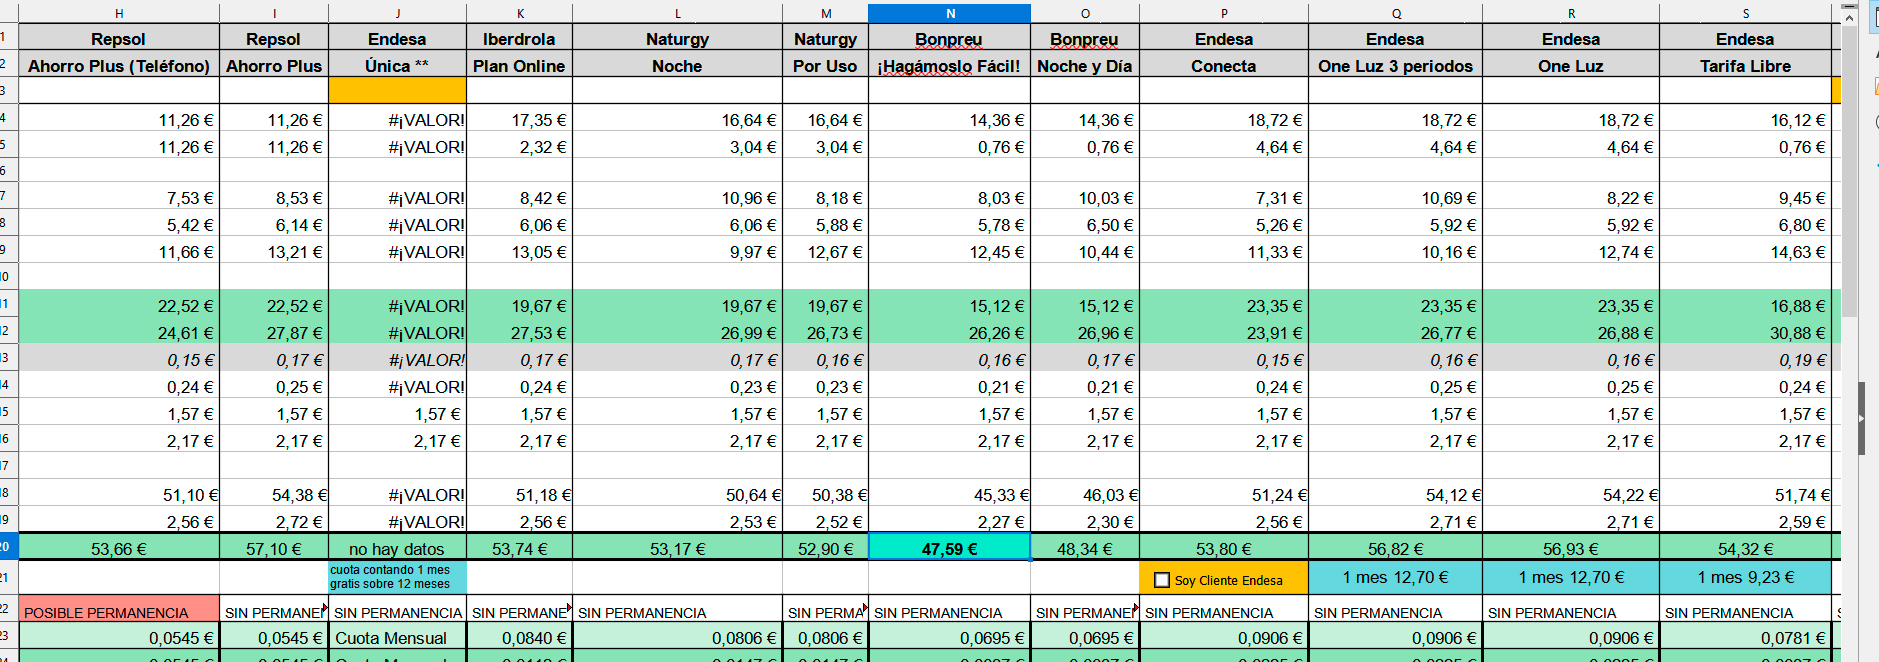This screenshot has height=662, width=1879.
Task: Click the 10,96 € cell
Action: pyautogui.click(x=678, y=198)
